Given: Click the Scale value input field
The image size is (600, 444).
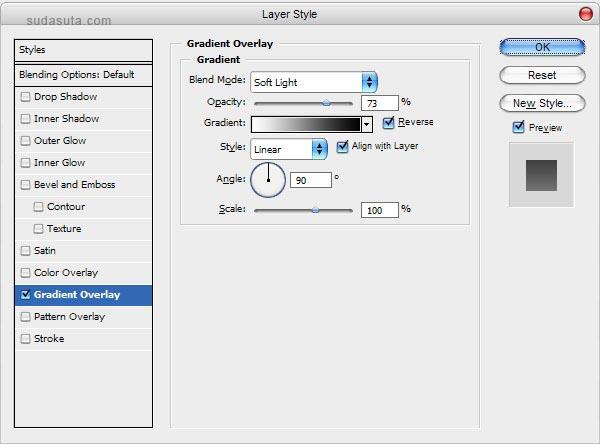Looking at the screenshot, I should (379, 210).
